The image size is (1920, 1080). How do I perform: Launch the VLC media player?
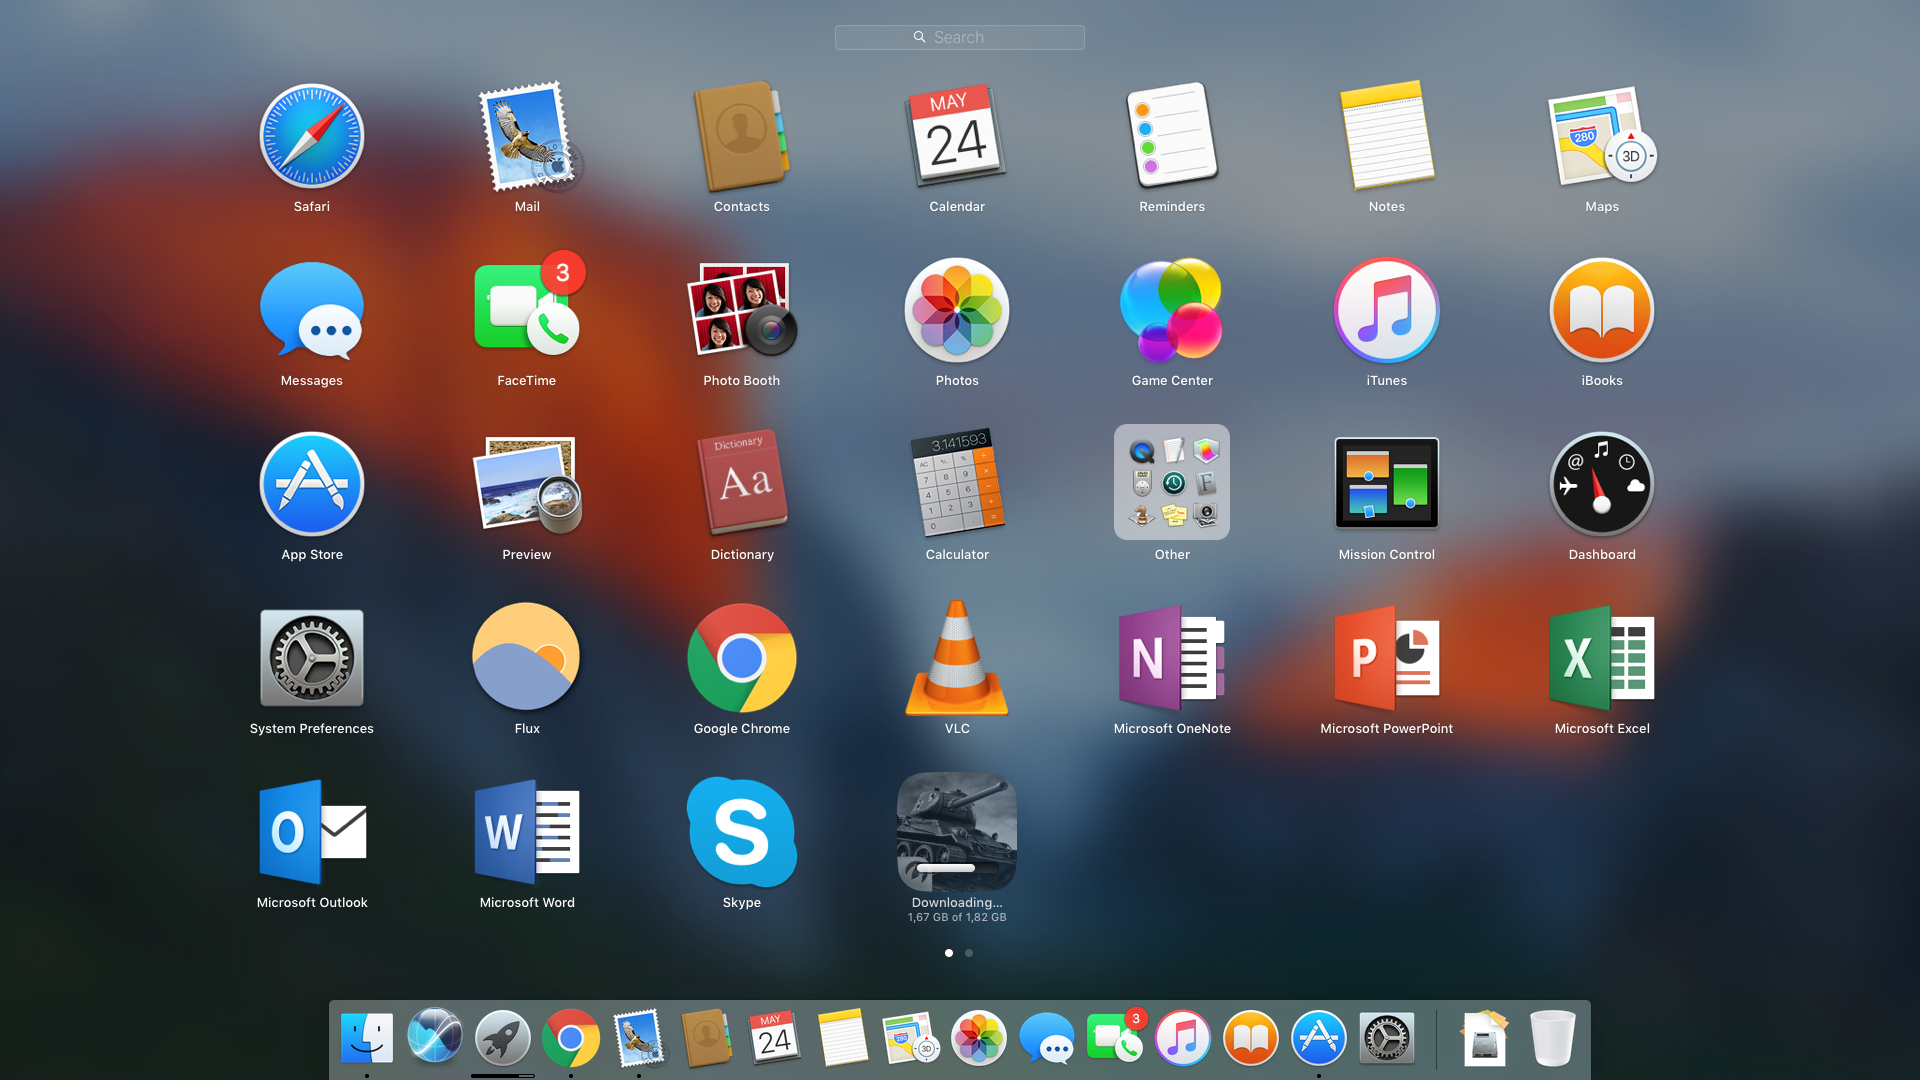pyautogui.click(x=957, y=659)
